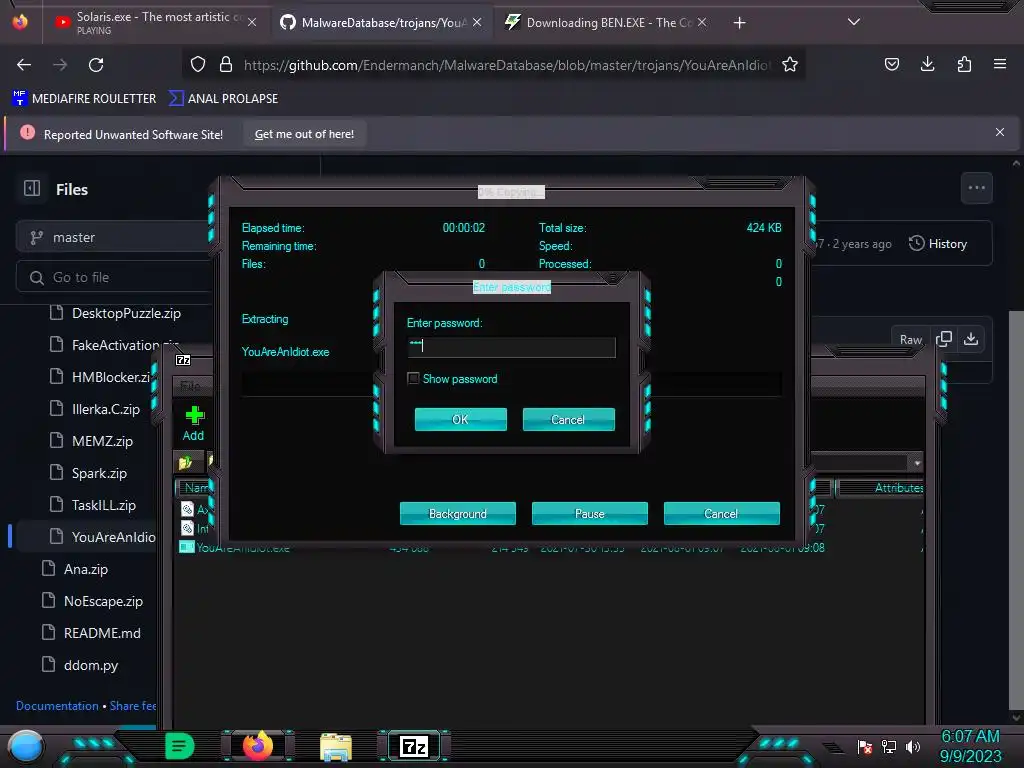The image size is (1024, 768).
Task: Go forward in Firefox
Action: pyautogui.click(x=59, y=65)
